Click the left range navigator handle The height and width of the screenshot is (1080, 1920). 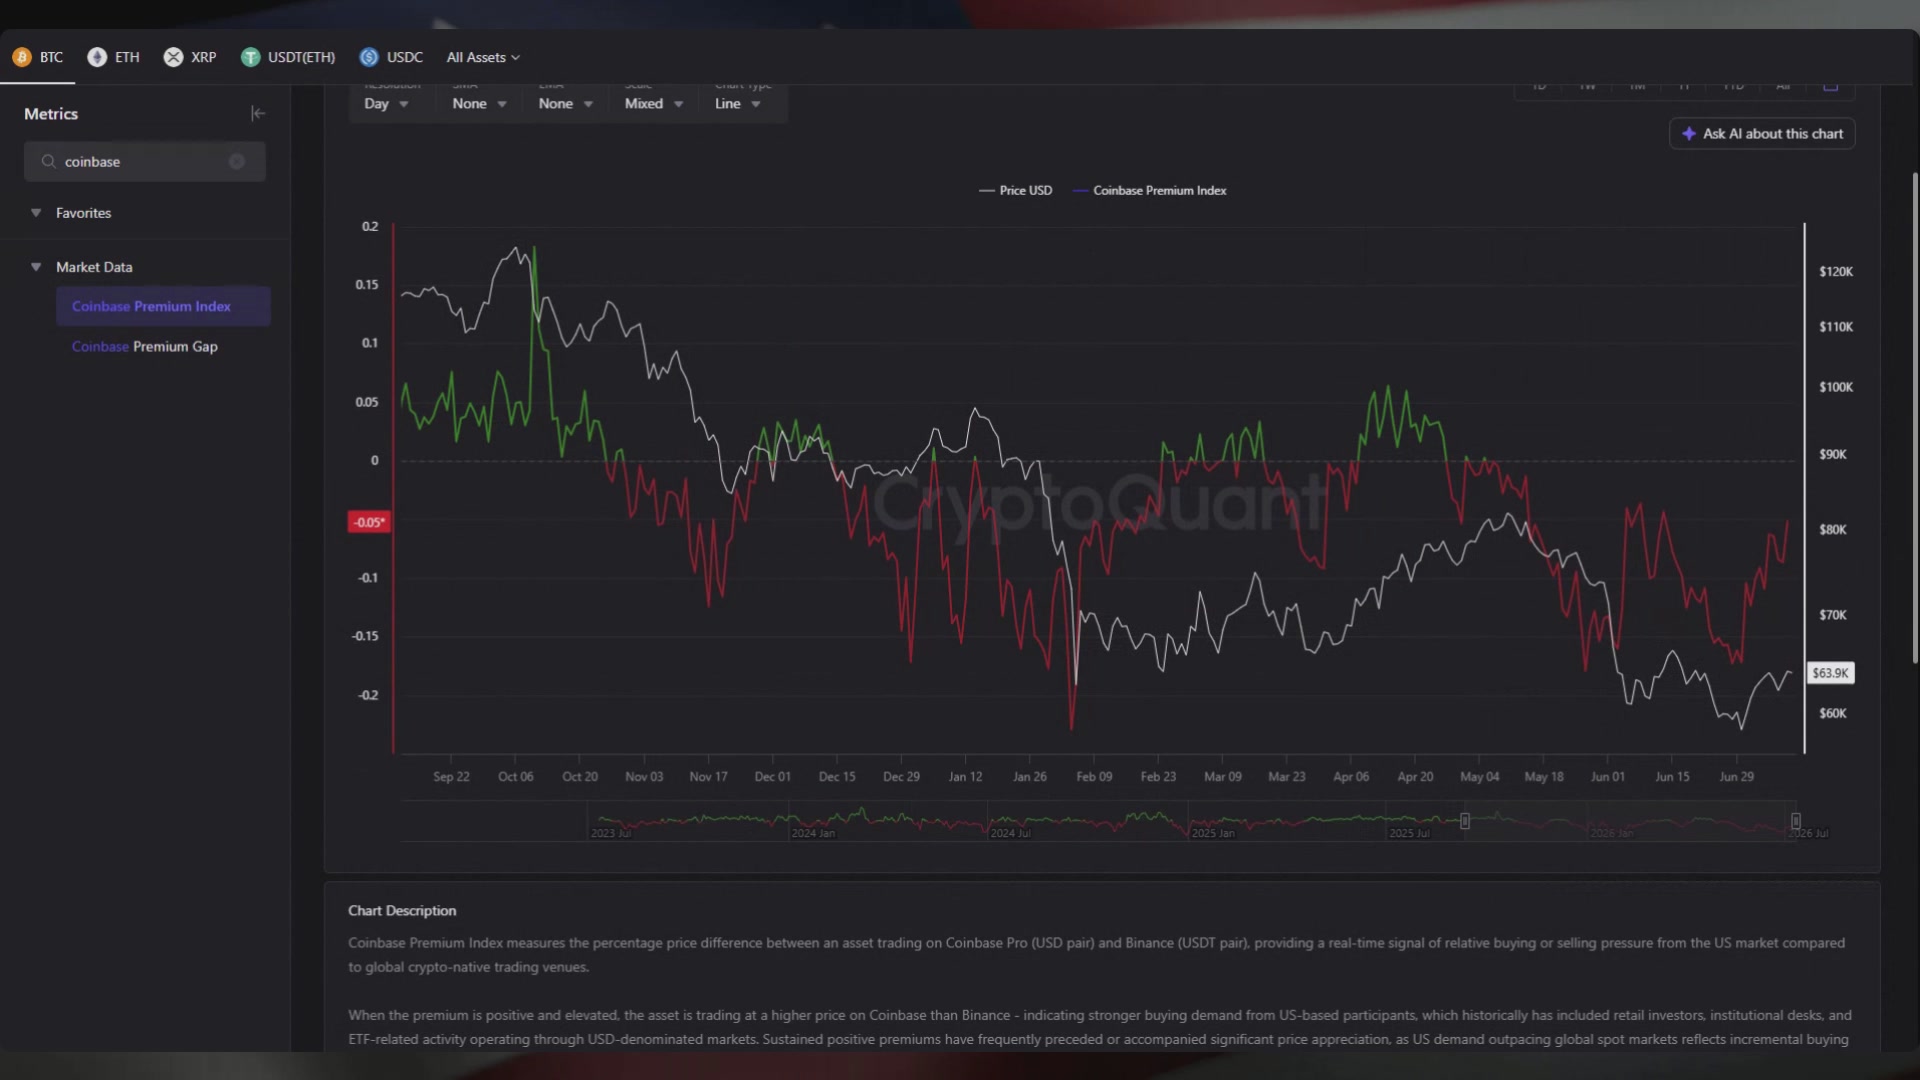tap(1465, 821)
